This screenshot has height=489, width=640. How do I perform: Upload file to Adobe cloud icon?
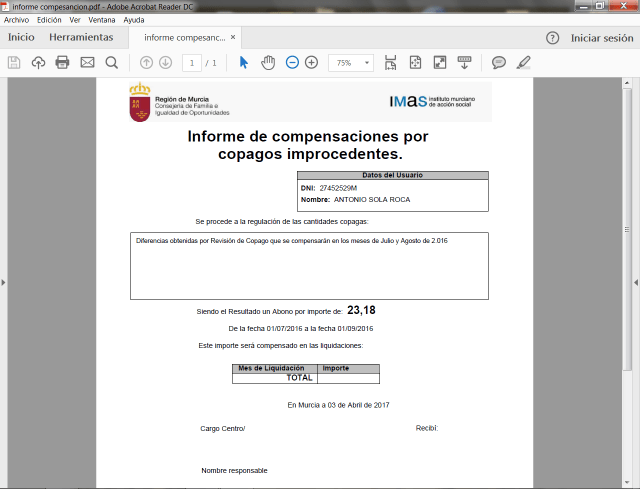click(x=38, y=62)
